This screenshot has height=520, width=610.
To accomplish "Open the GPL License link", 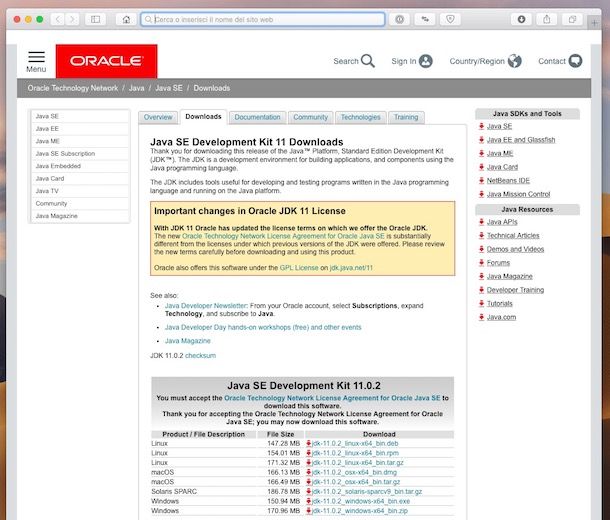I will [299, 268].
